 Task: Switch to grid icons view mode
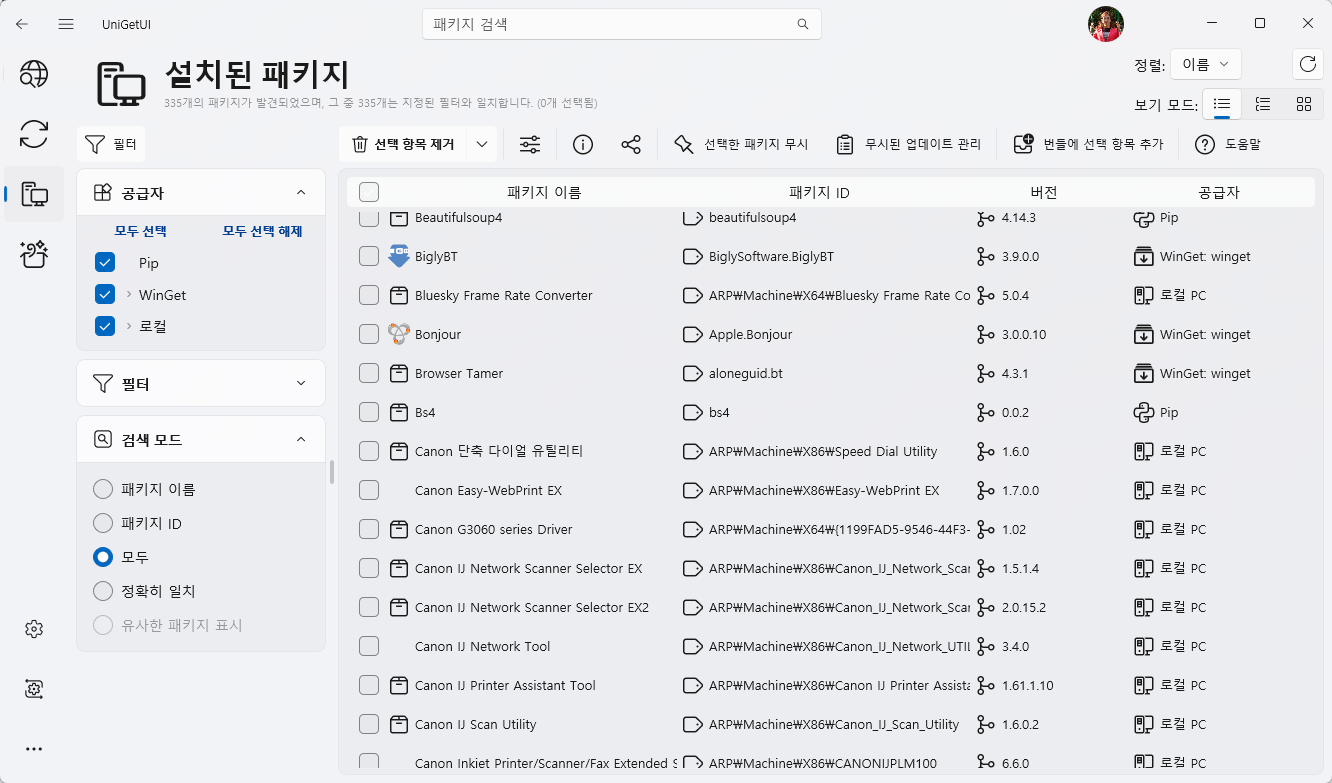coord(1304,104)
